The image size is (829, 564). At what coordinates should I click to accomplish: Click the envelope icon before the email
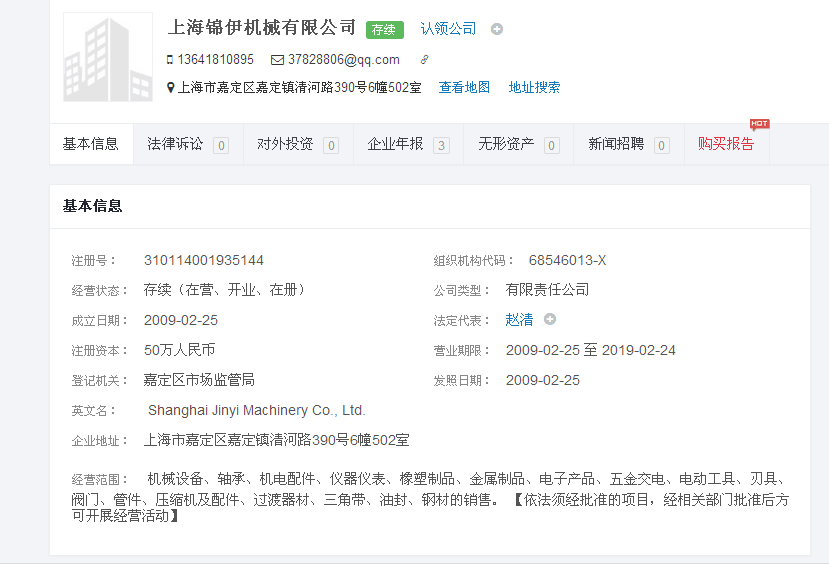coord(277,60)
